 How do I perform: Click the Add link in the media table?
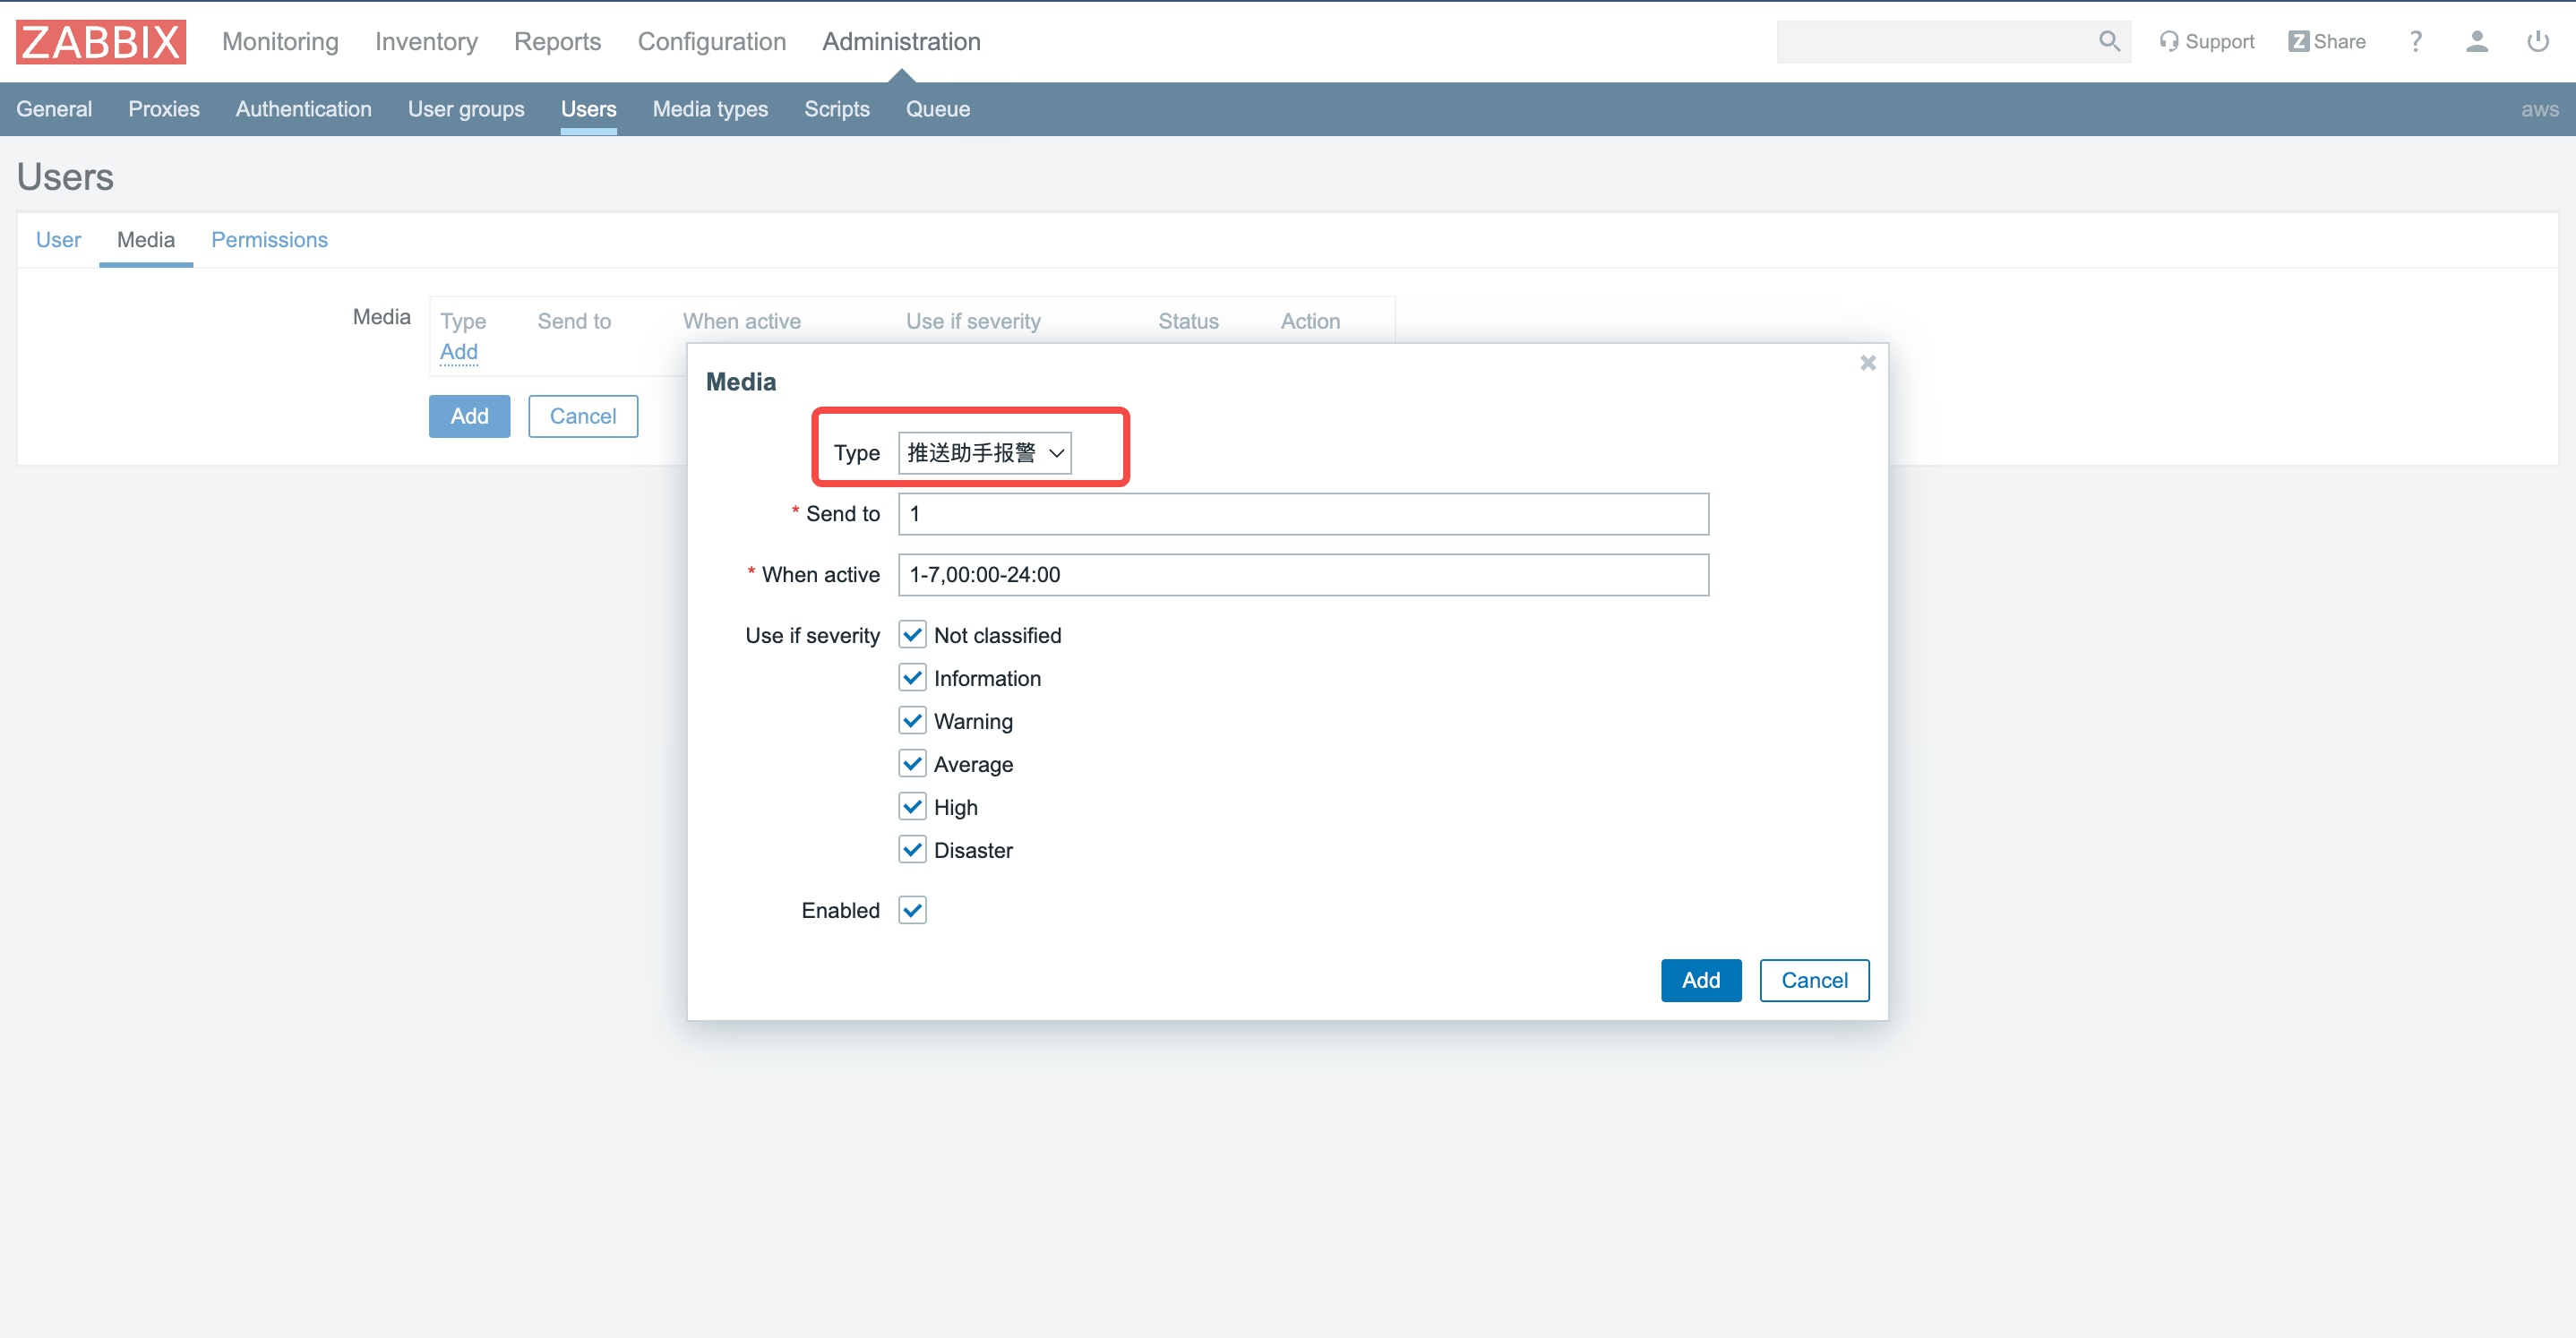pyautogui.click(x=459, y=352)
